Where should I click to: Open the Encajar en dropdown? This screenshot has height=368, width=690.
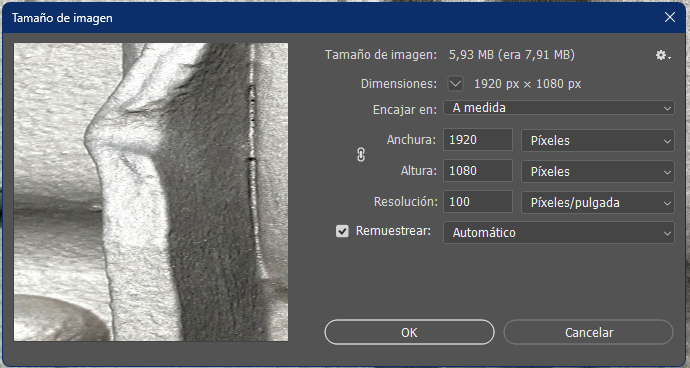[x=558, y=108]
